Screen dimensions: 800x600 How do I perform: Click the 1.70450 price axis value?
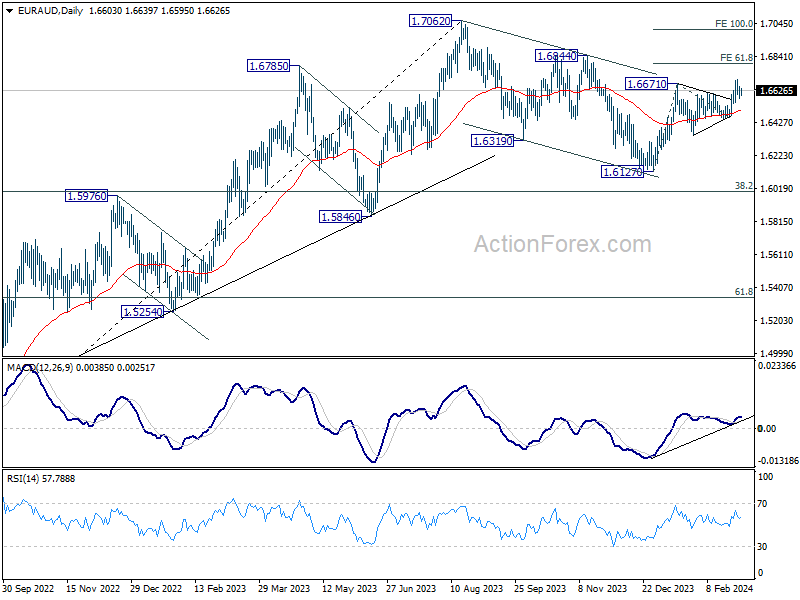(x=777, y=23)
